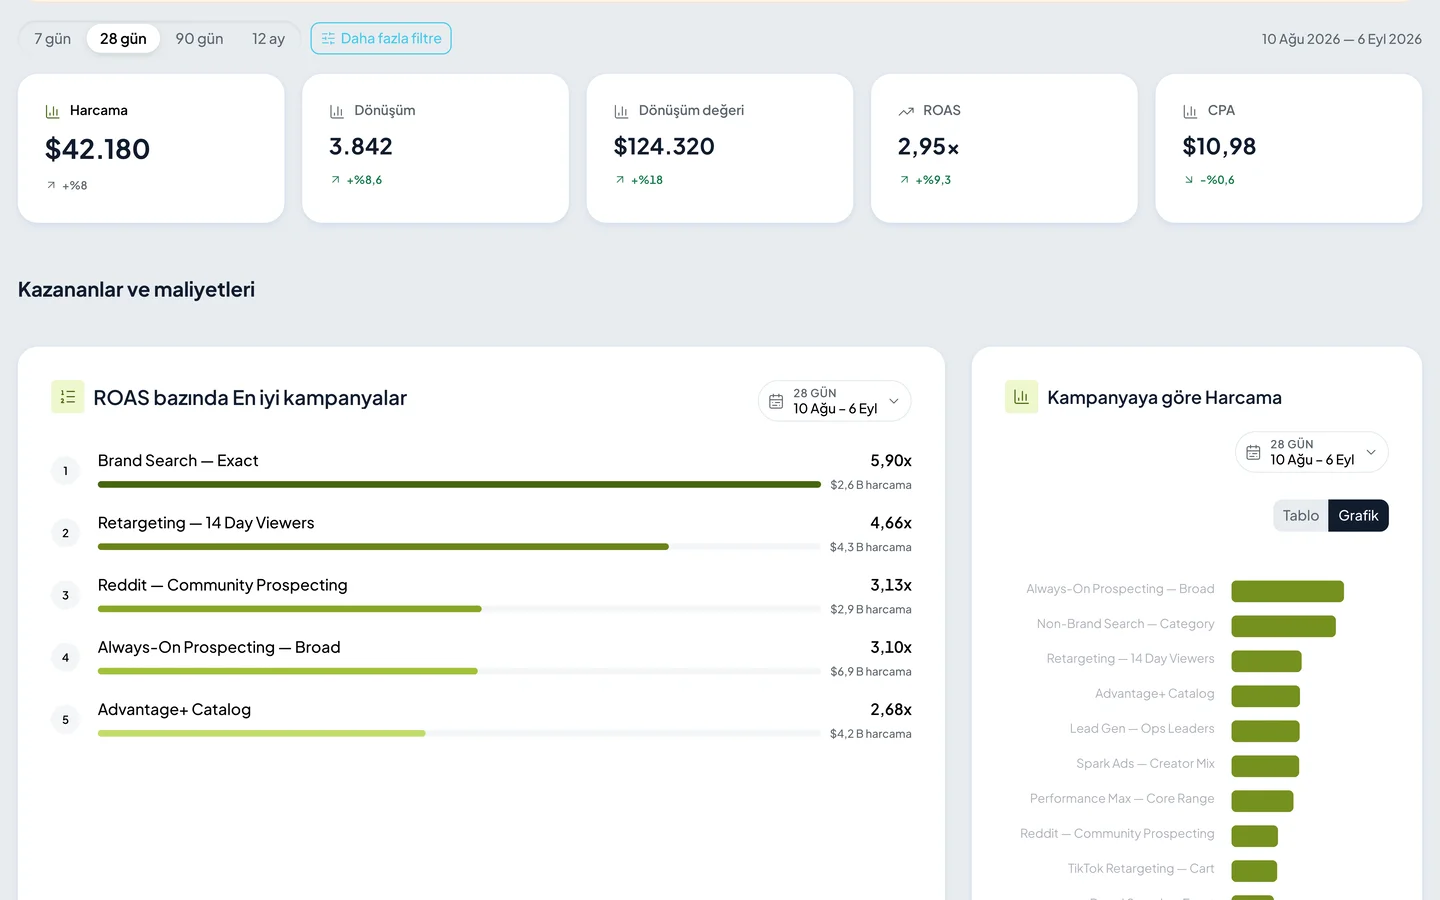This screenshot has width=1440, height=900.
Task: Click the Advantage+ Catalog ROAS progress bar
Action: point(459,734)
